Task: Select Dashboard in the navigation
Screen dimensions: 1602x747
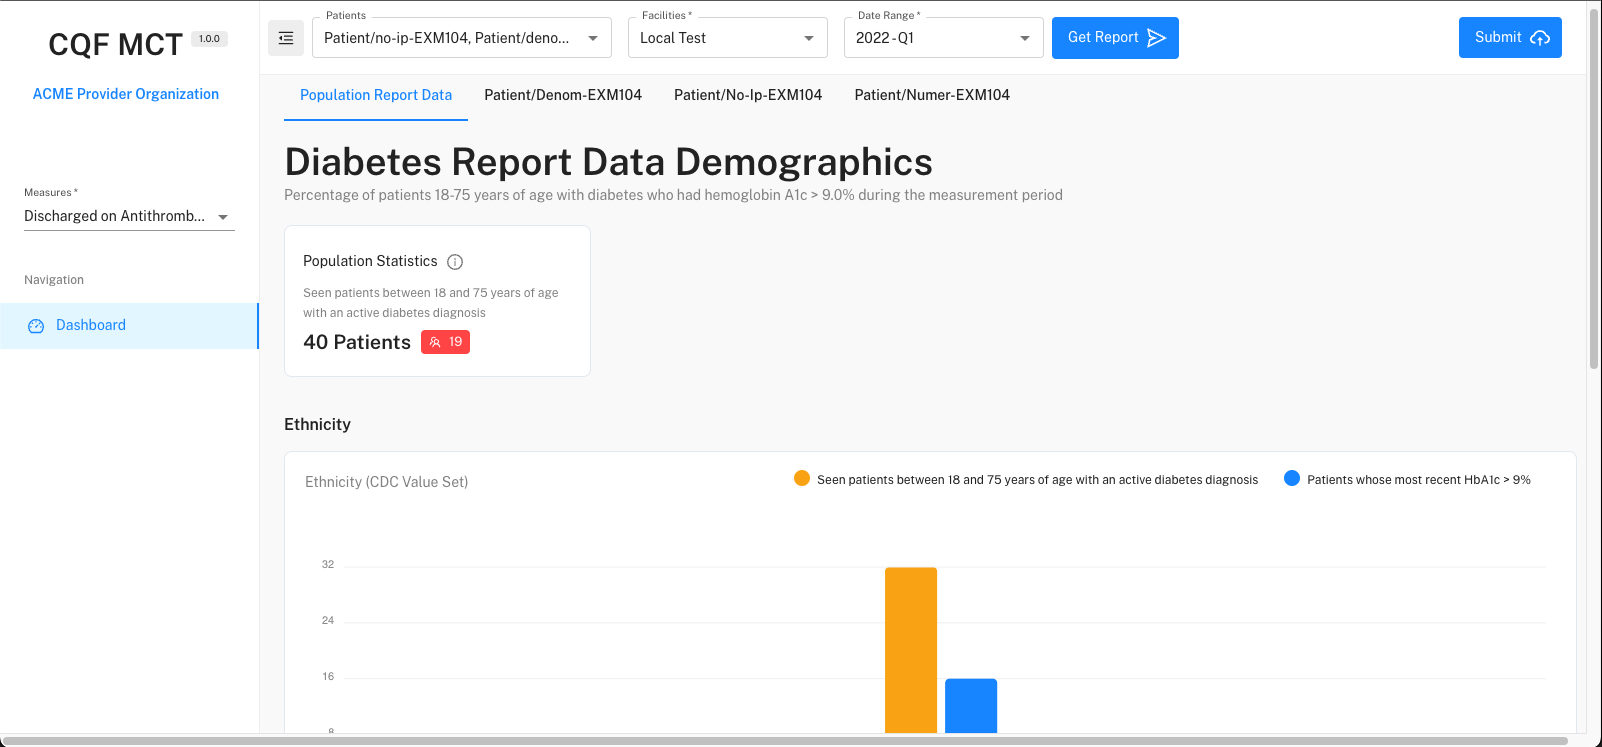Action: coord(91,325)
